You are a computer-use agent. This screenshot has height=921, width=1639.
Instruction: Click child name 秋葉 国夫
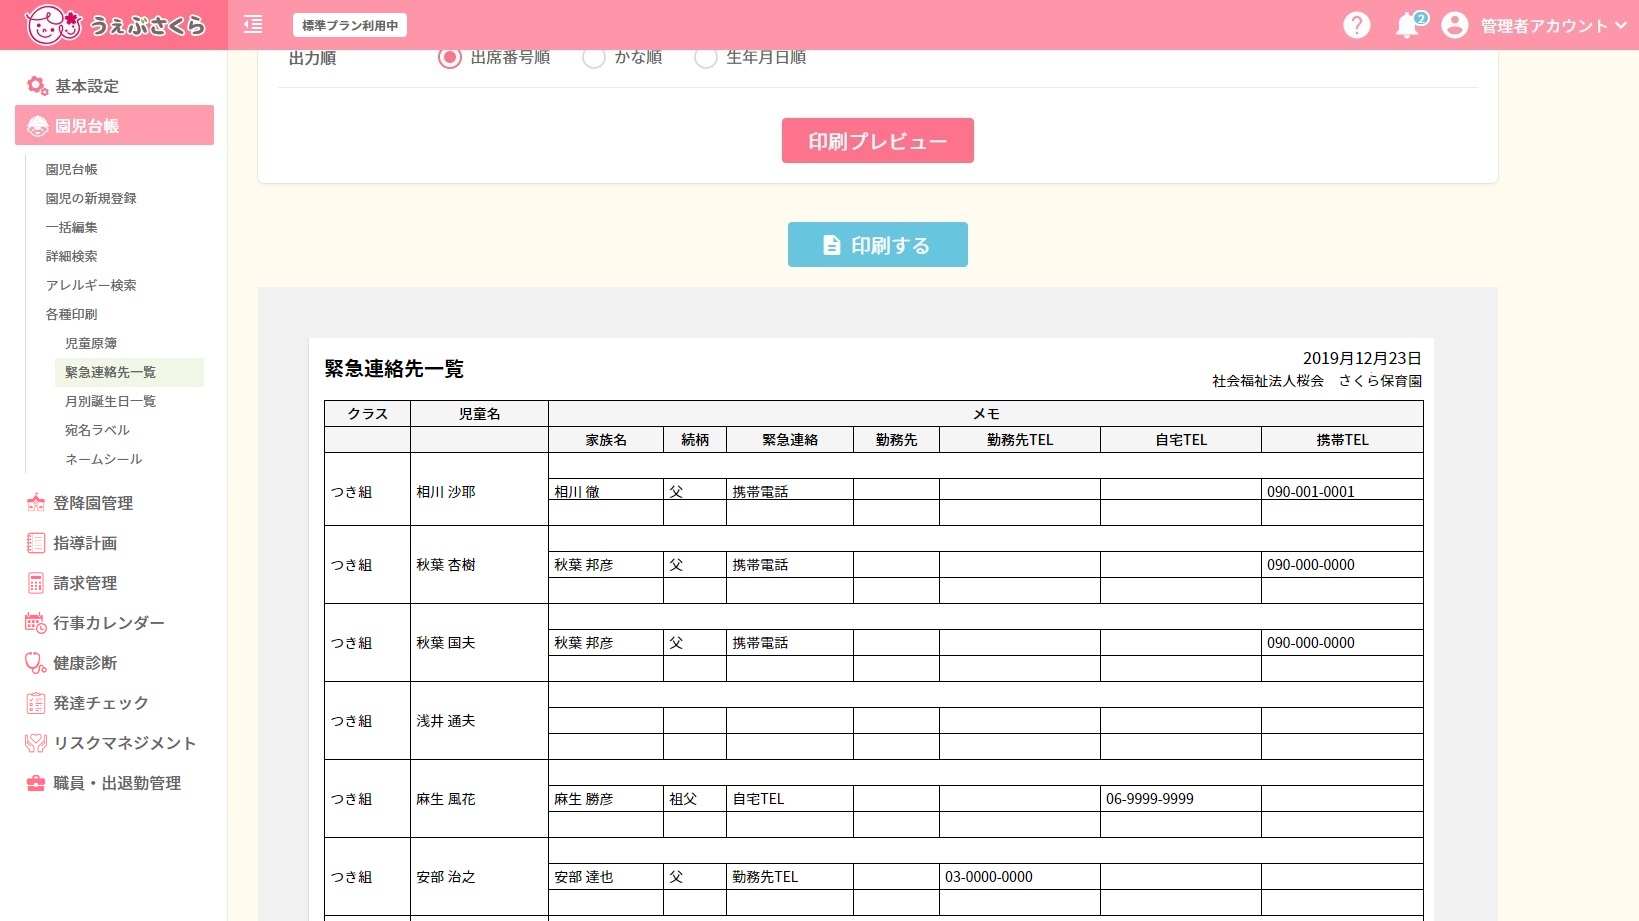(x=446, y=643)
